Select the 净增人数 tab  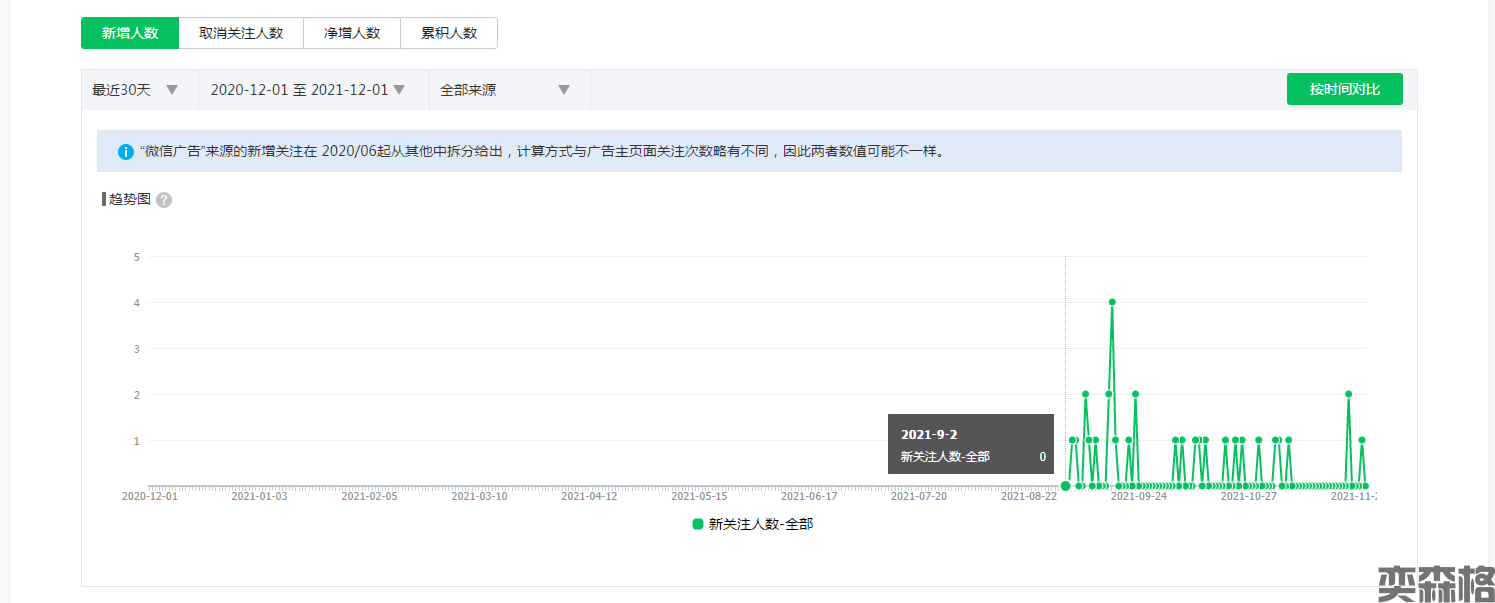coord(352,33)
